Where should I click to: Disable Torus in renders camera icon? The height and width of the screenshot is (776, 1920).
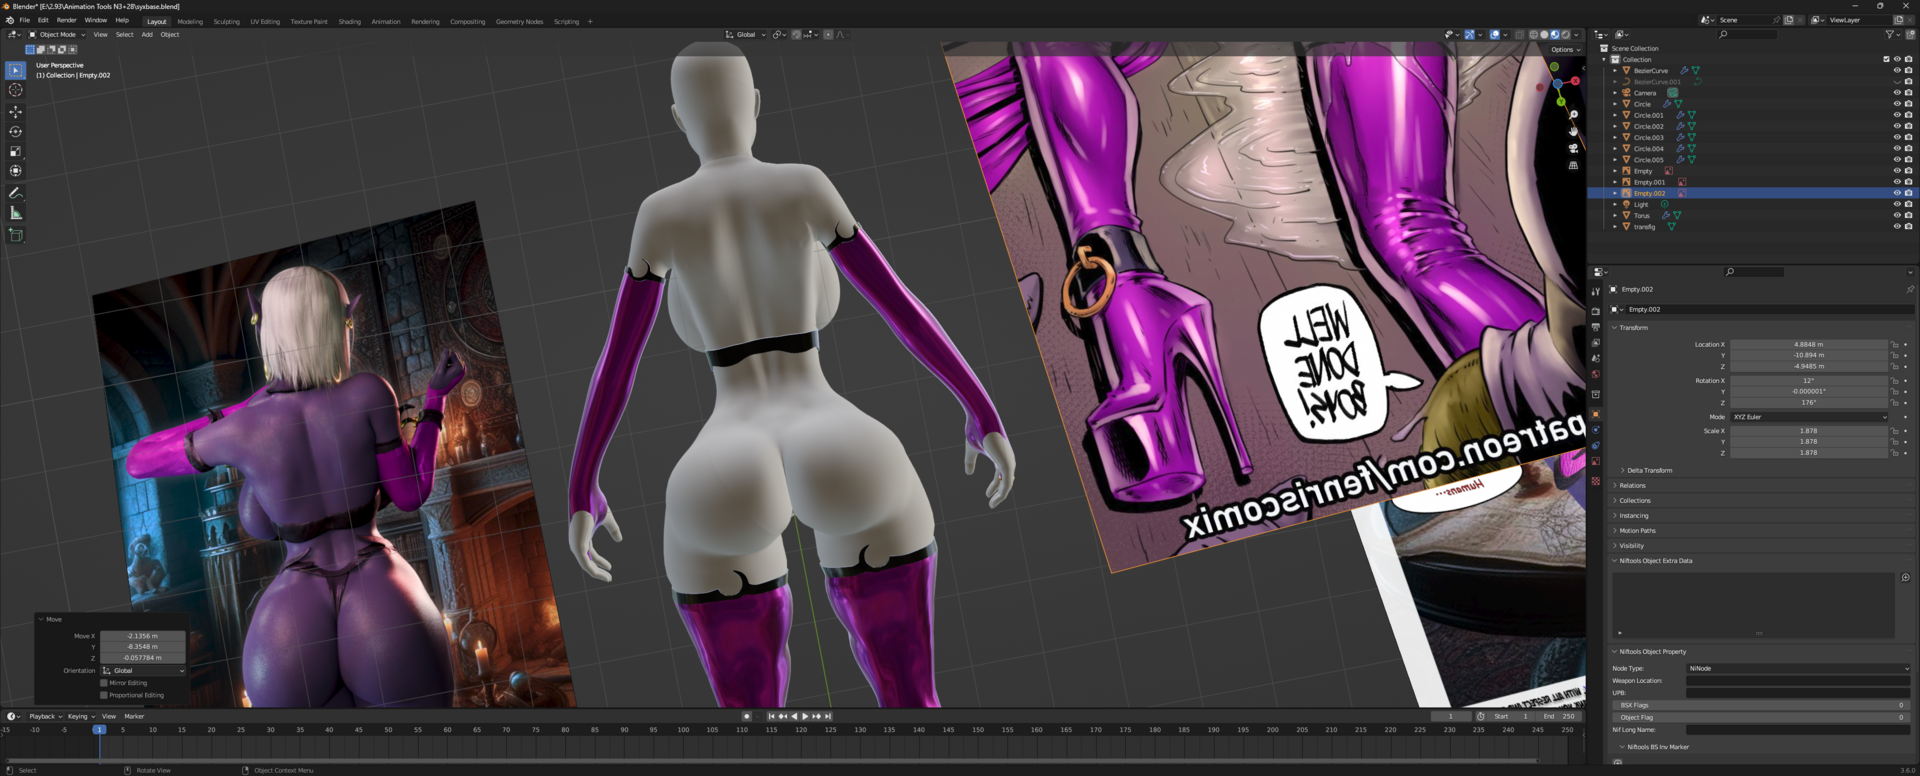click(1908, 215)
